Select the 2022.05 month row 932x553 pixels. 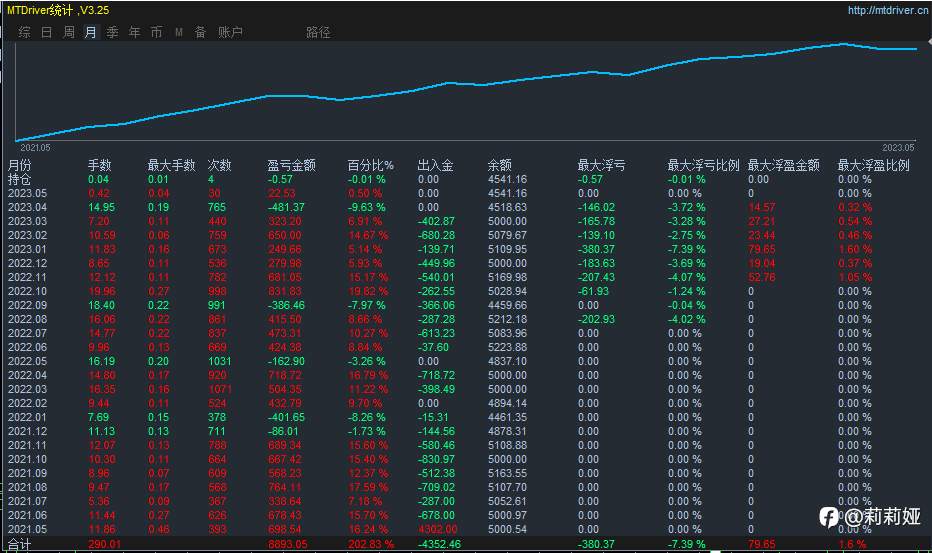tap(466, 361)
